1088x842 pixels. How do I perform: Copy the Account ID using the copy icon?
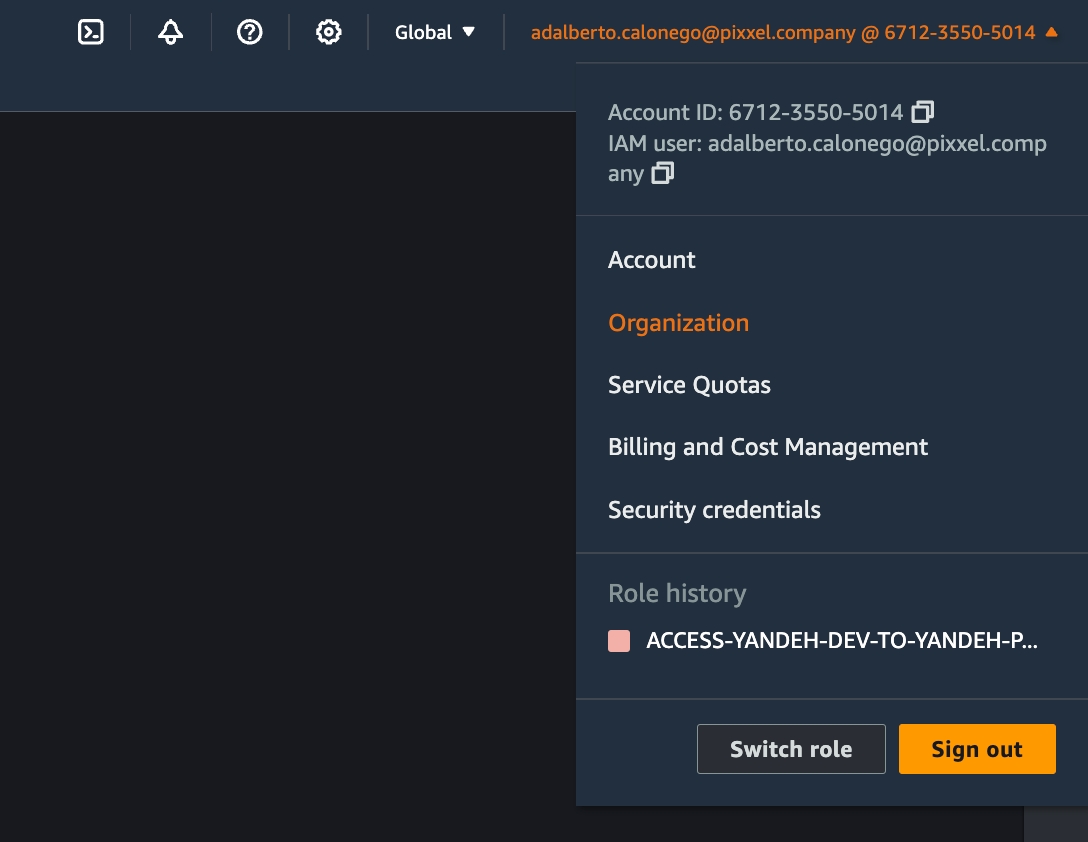click(923, 111)
